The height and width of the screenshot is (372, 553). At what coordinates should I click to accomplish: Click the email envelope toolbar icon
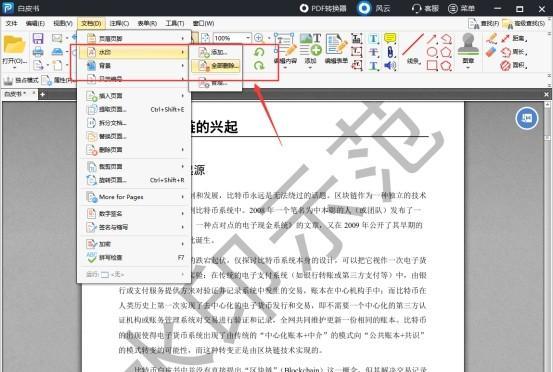(x=57, y=38)
